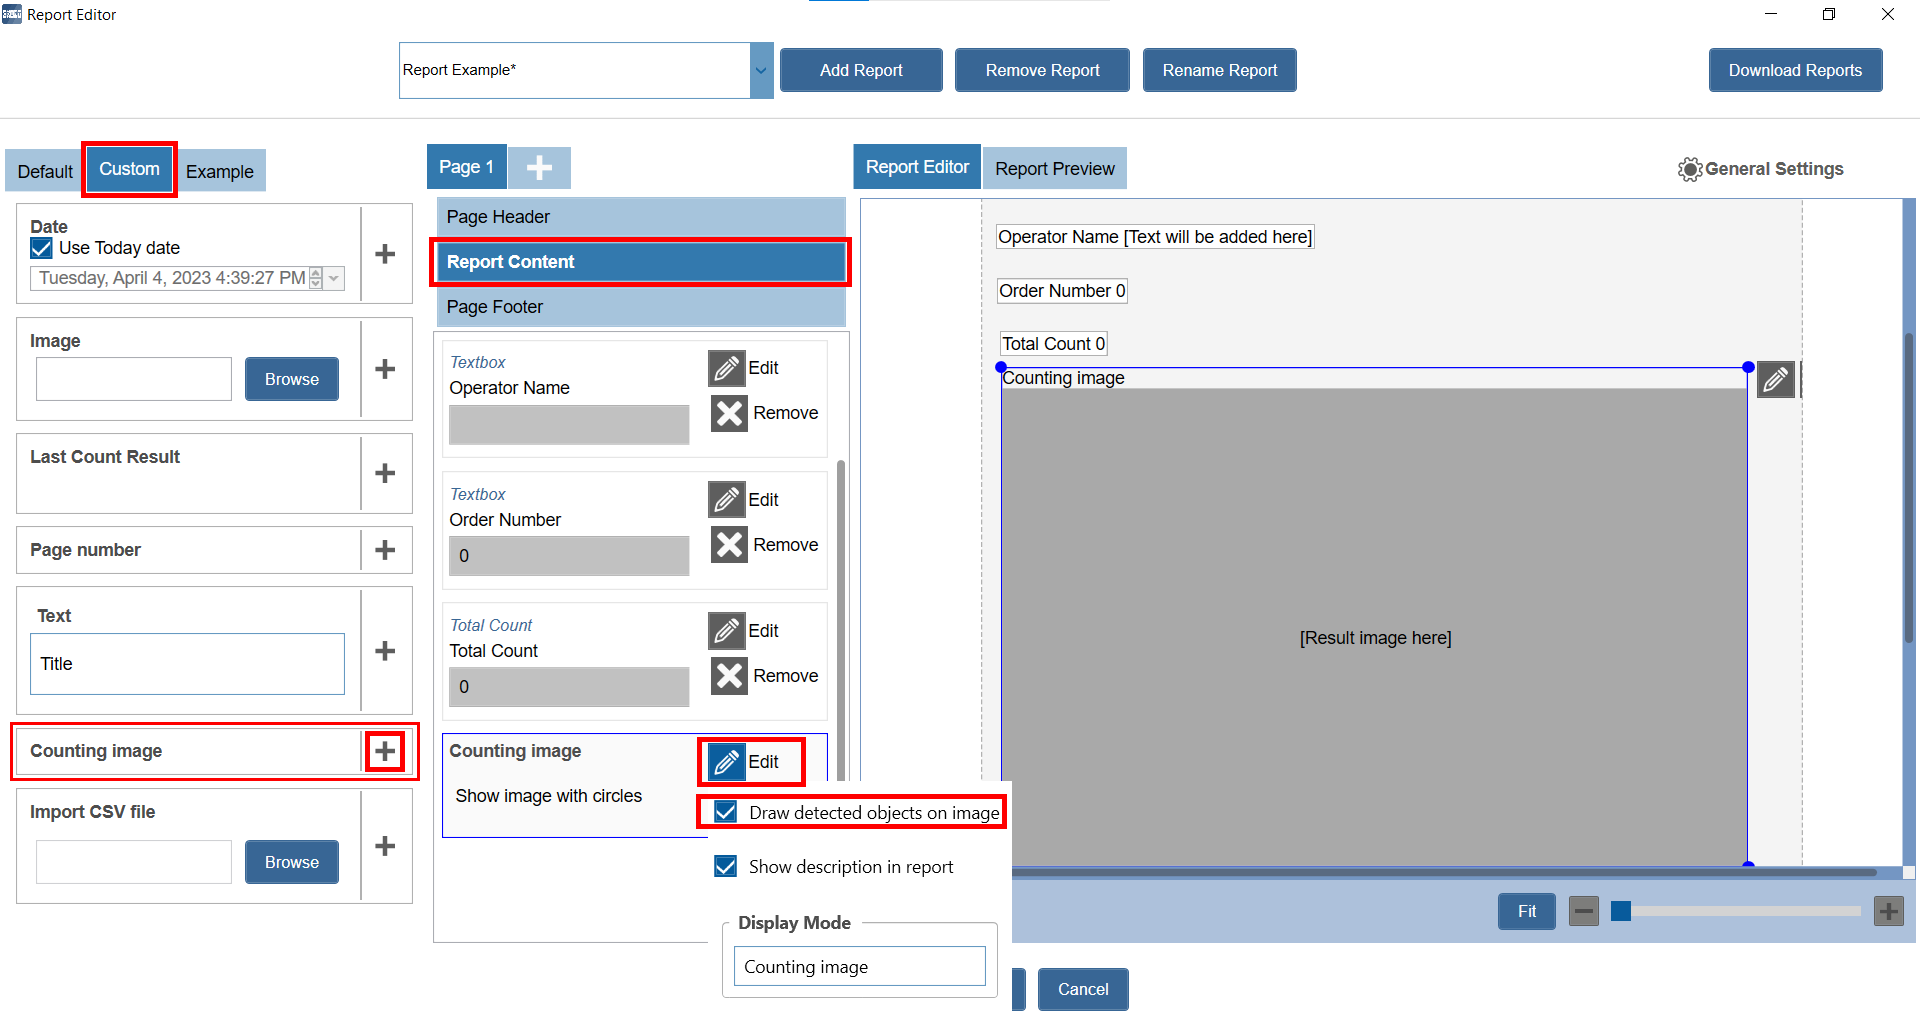Add a new page with plus tab
The width and height of the screenshot is (1920, 1027).
pyautogui.click(x=539, y=168)
